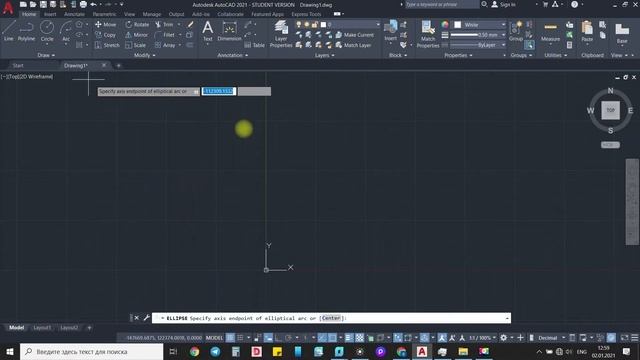
Task: Open Layer Properties manager
Action: click(281, 34)
